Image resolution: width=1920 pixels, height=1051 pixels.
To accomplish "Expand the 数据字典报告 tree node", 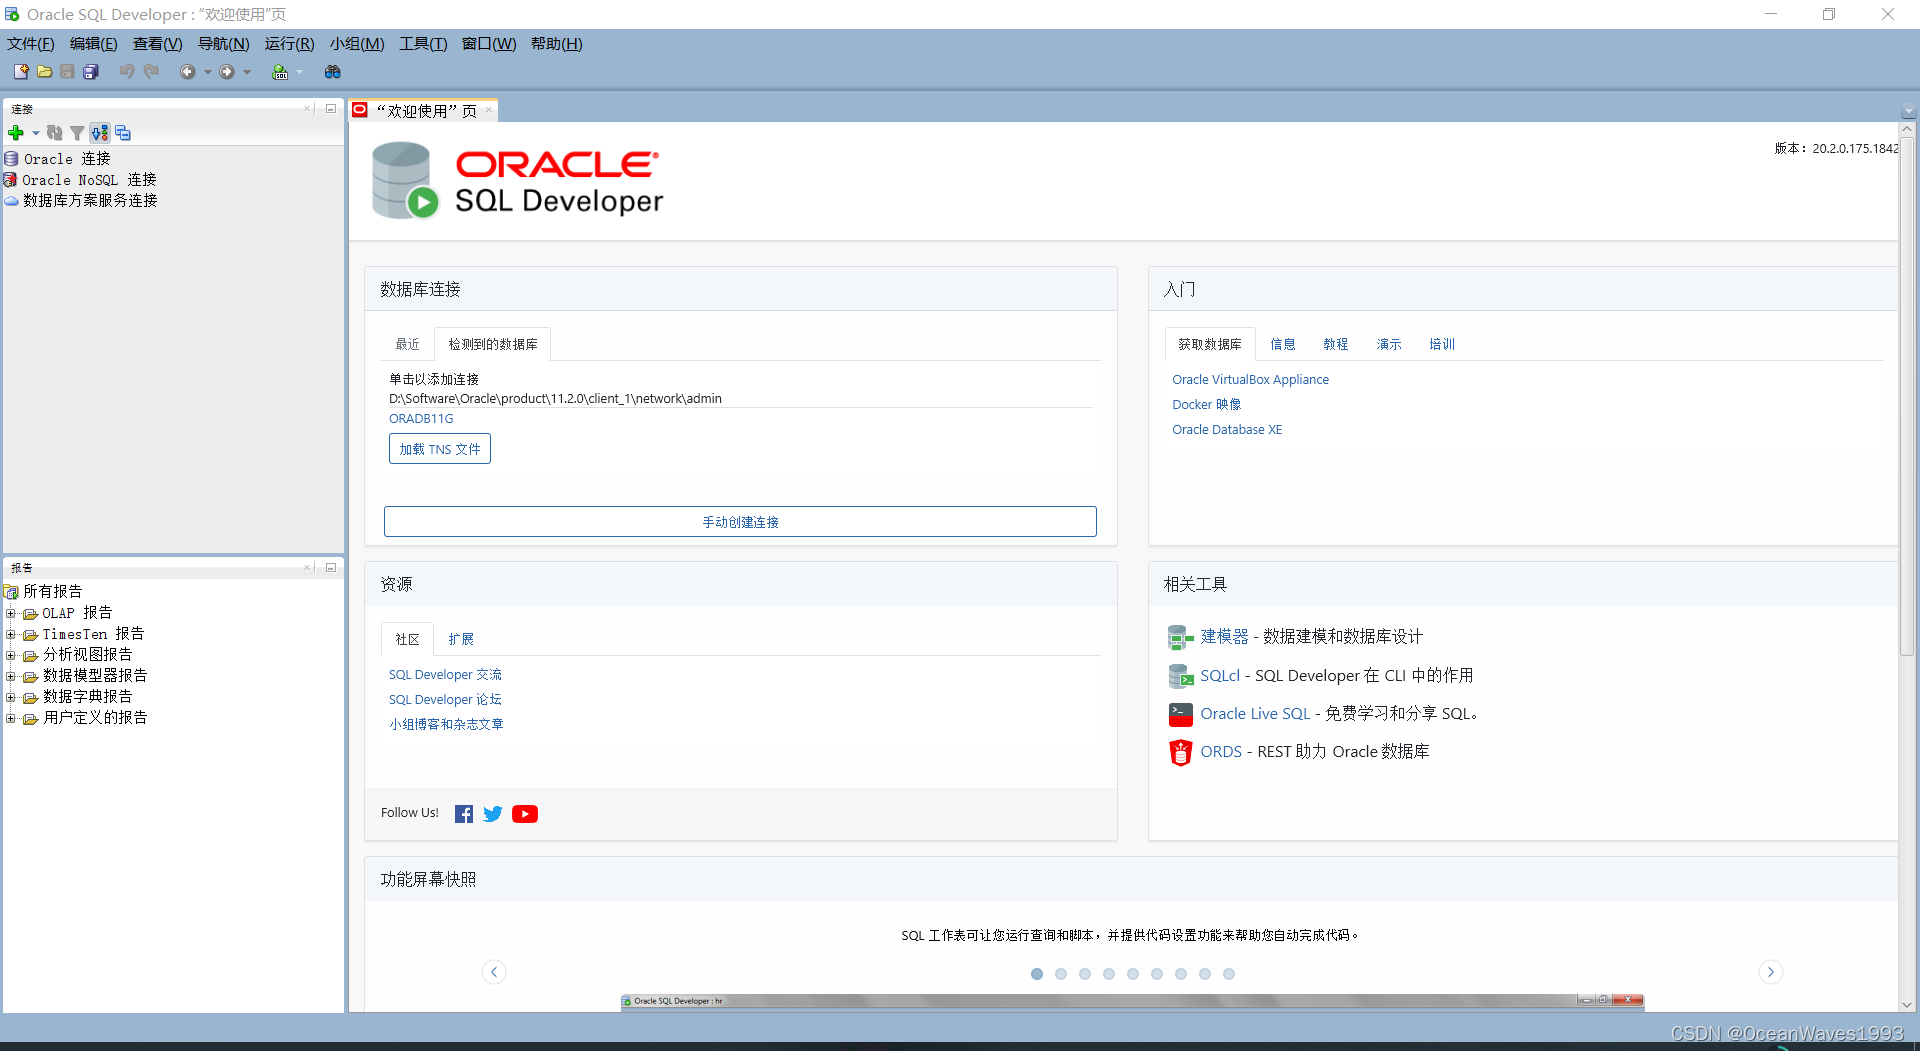I will click(x=10, y=697).
